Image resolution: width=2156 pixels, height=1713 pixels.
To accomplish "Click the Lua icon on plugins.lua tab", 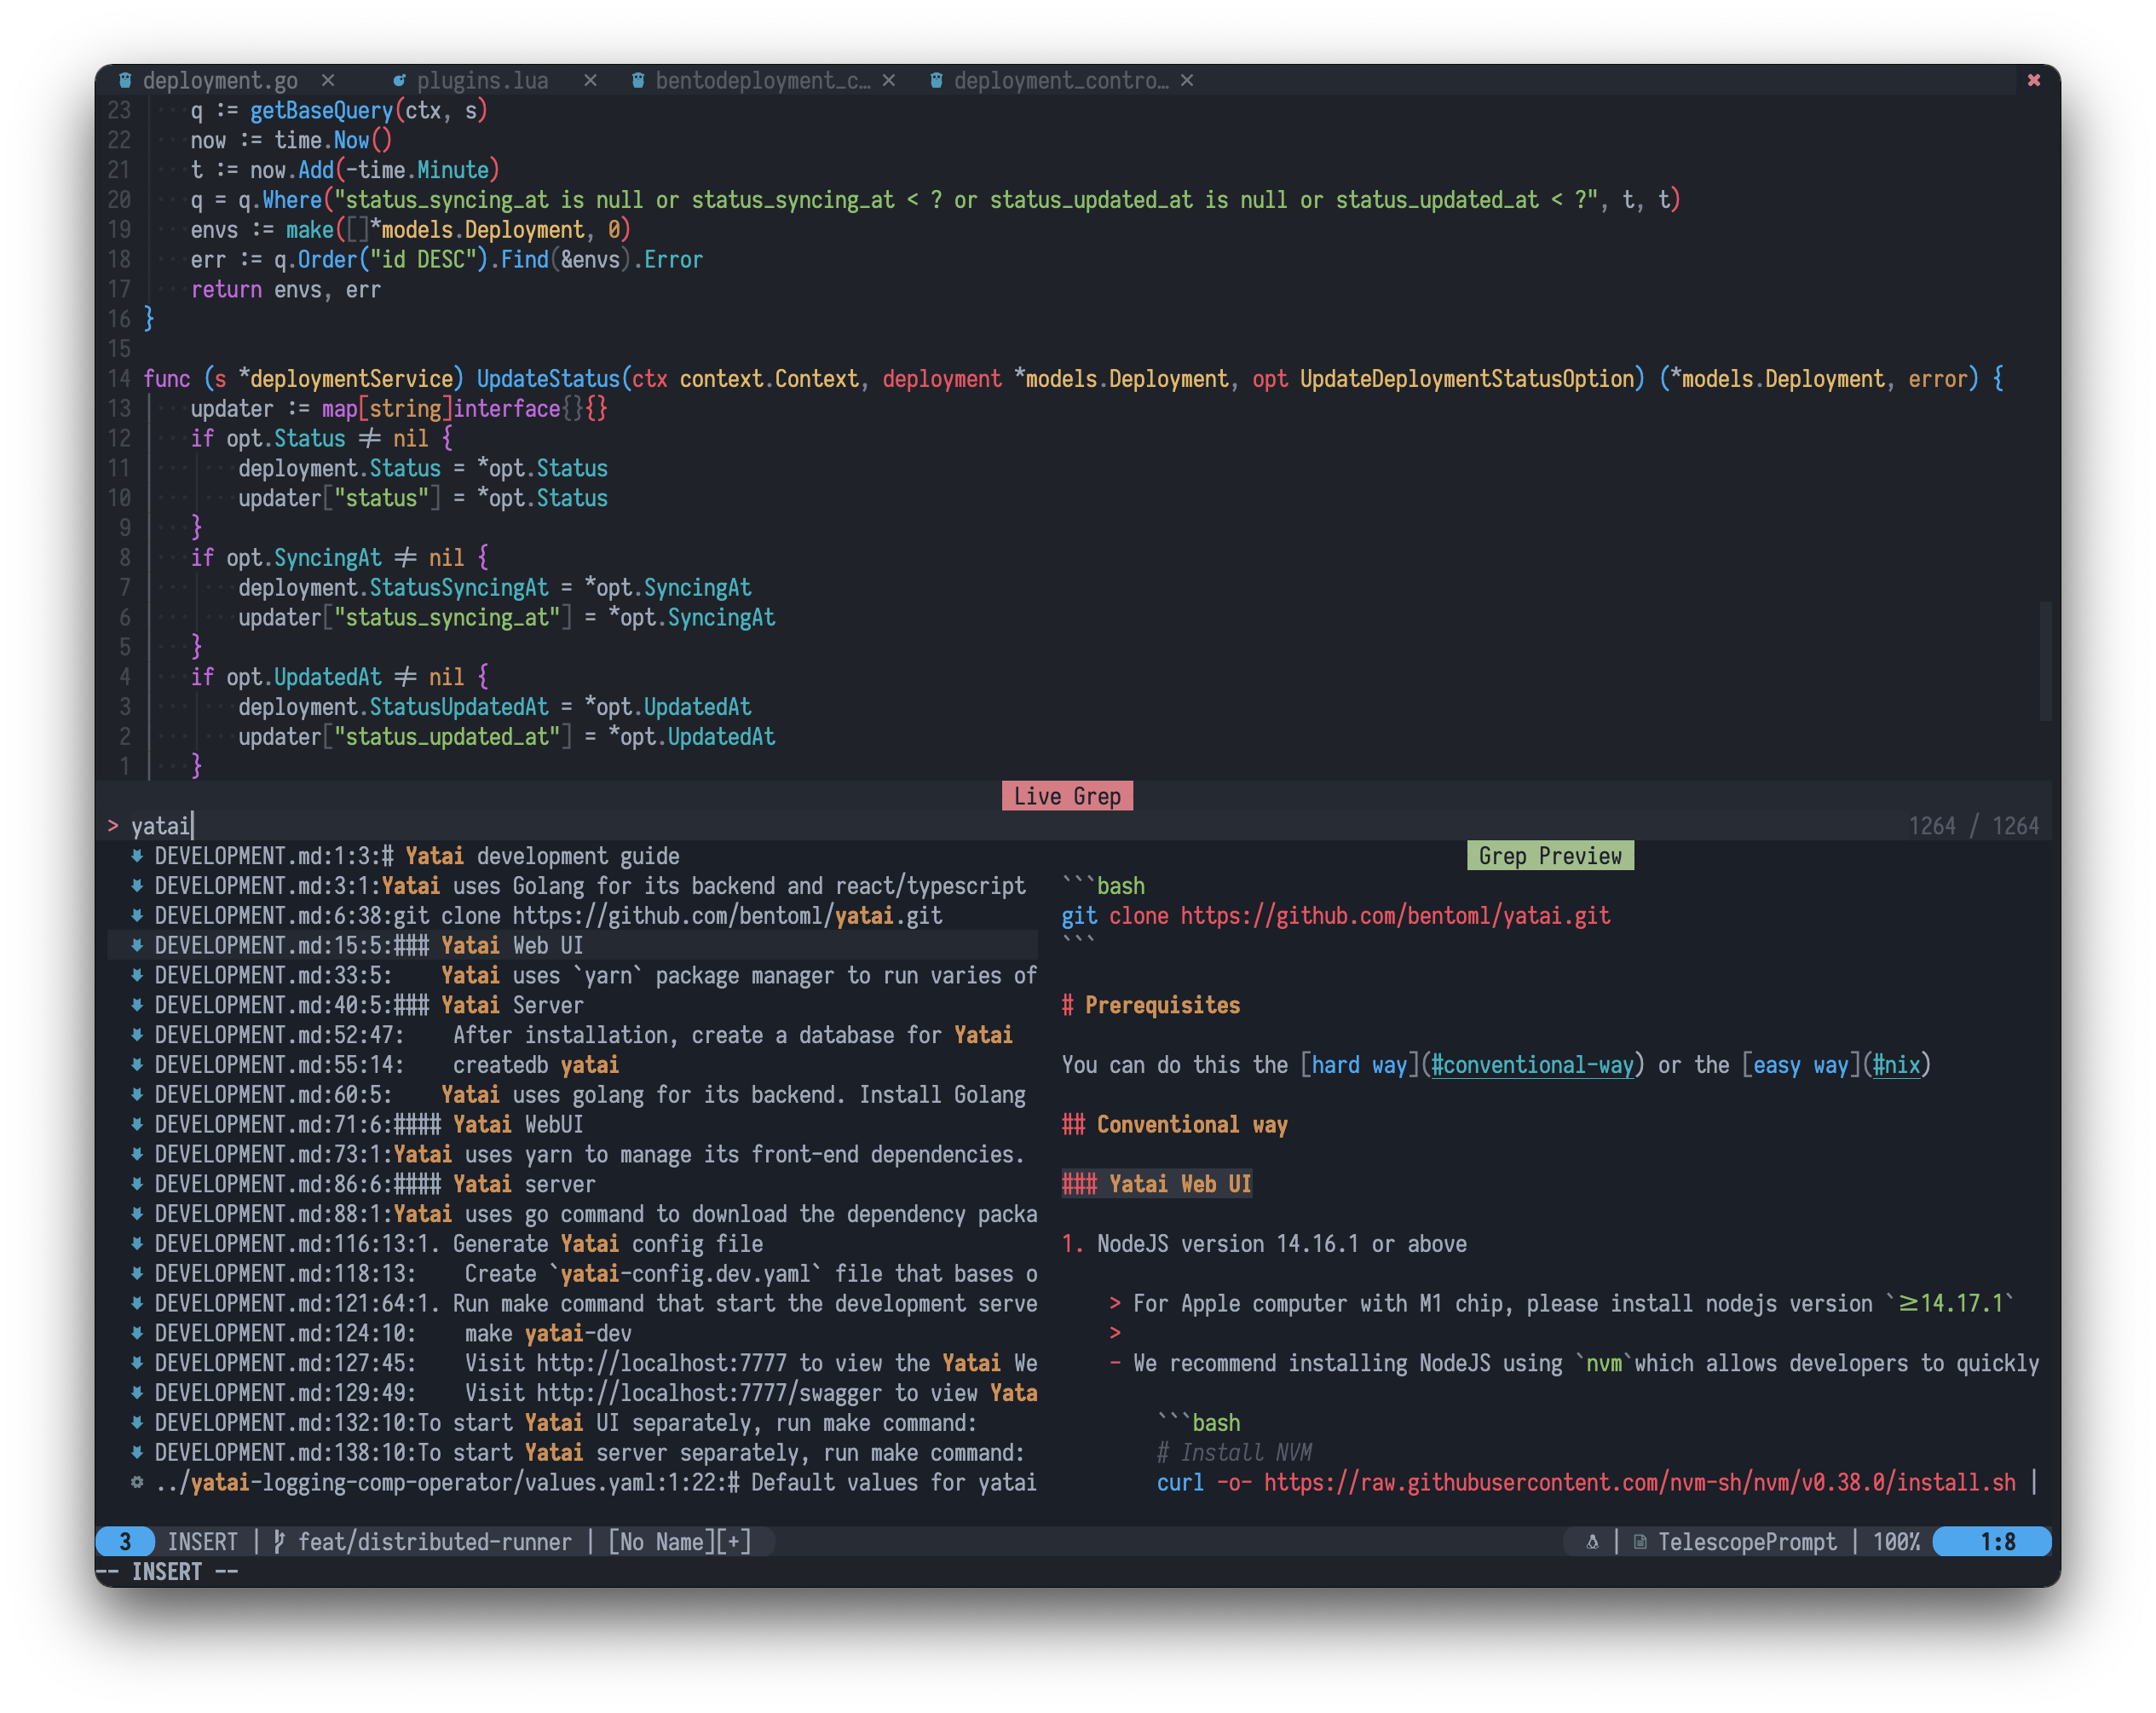I will (x=399, y=81).
